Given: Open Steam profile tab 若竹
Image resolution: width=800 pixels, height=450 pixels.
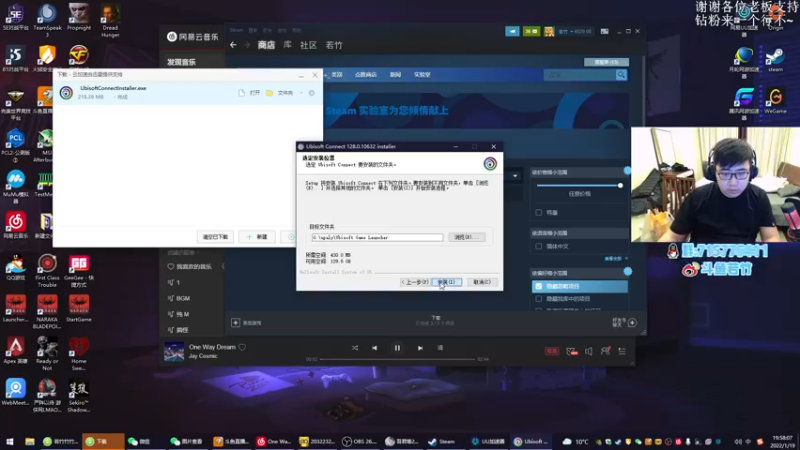Looking at the screenshot, I should tap(334, 45).
